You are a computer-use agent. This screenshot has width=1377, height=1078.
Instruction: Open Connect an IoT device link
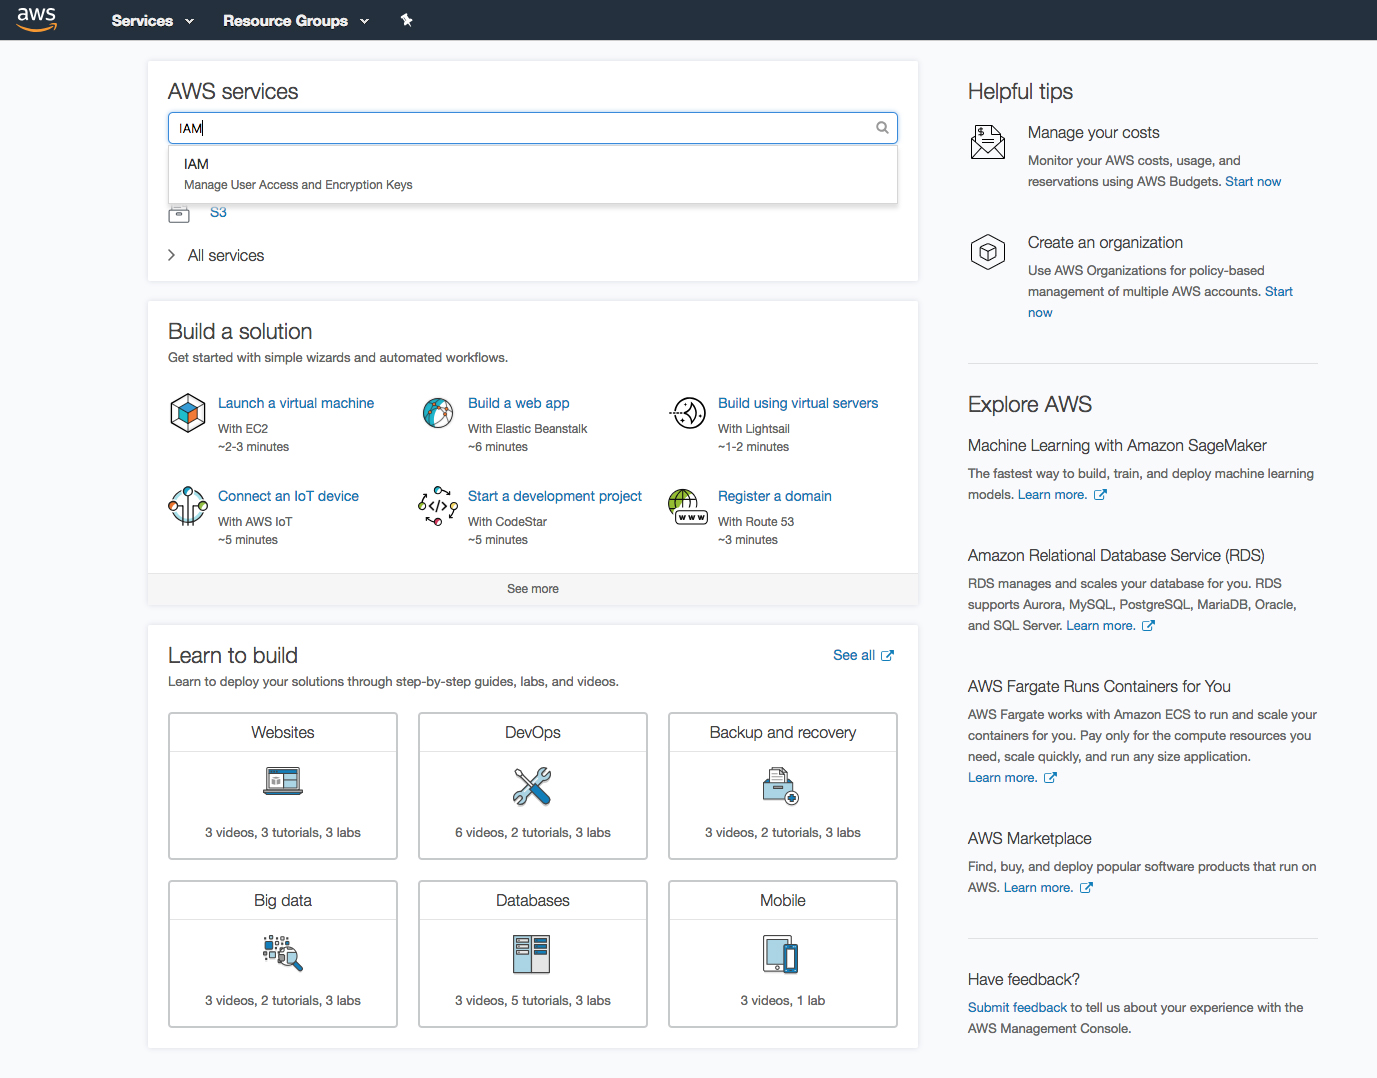click(288, 496)
